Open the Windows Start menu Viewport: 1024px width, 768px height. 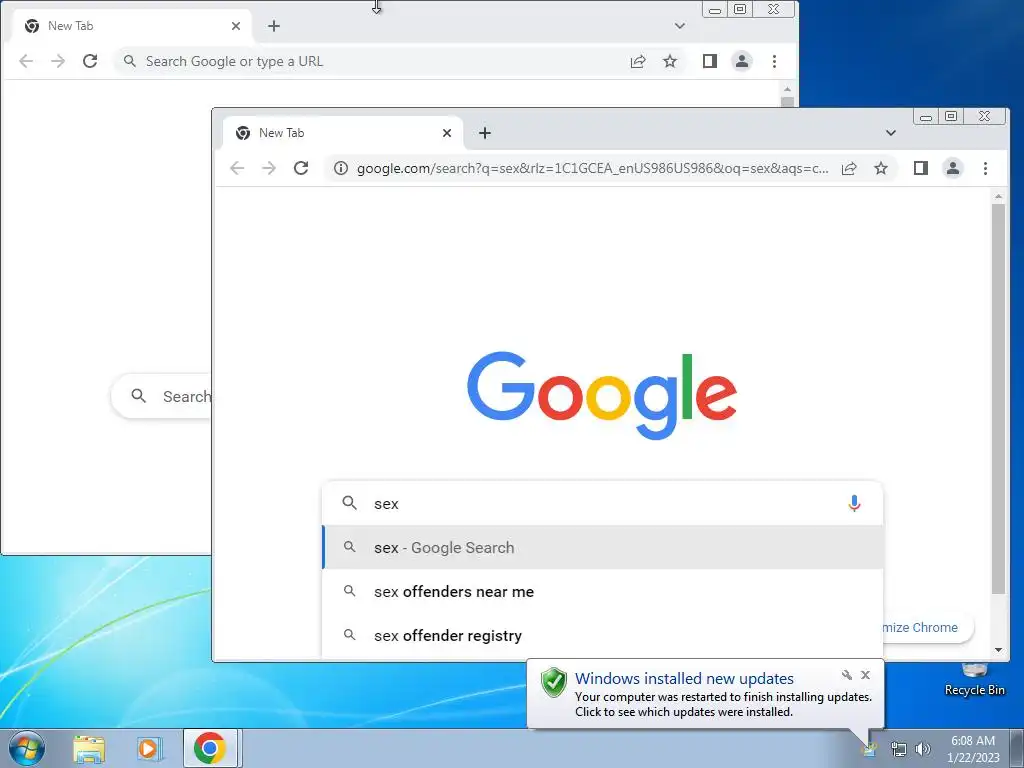27,748
